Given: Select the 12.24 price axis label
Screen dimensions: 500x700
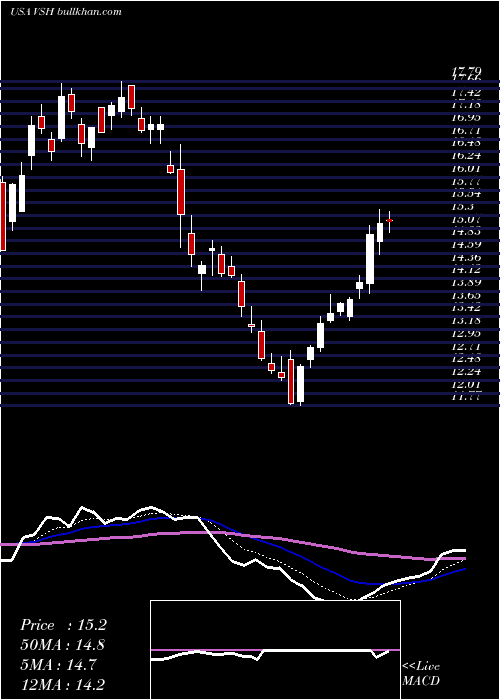Looking at the screenshot, I should (x=466, y=371).
